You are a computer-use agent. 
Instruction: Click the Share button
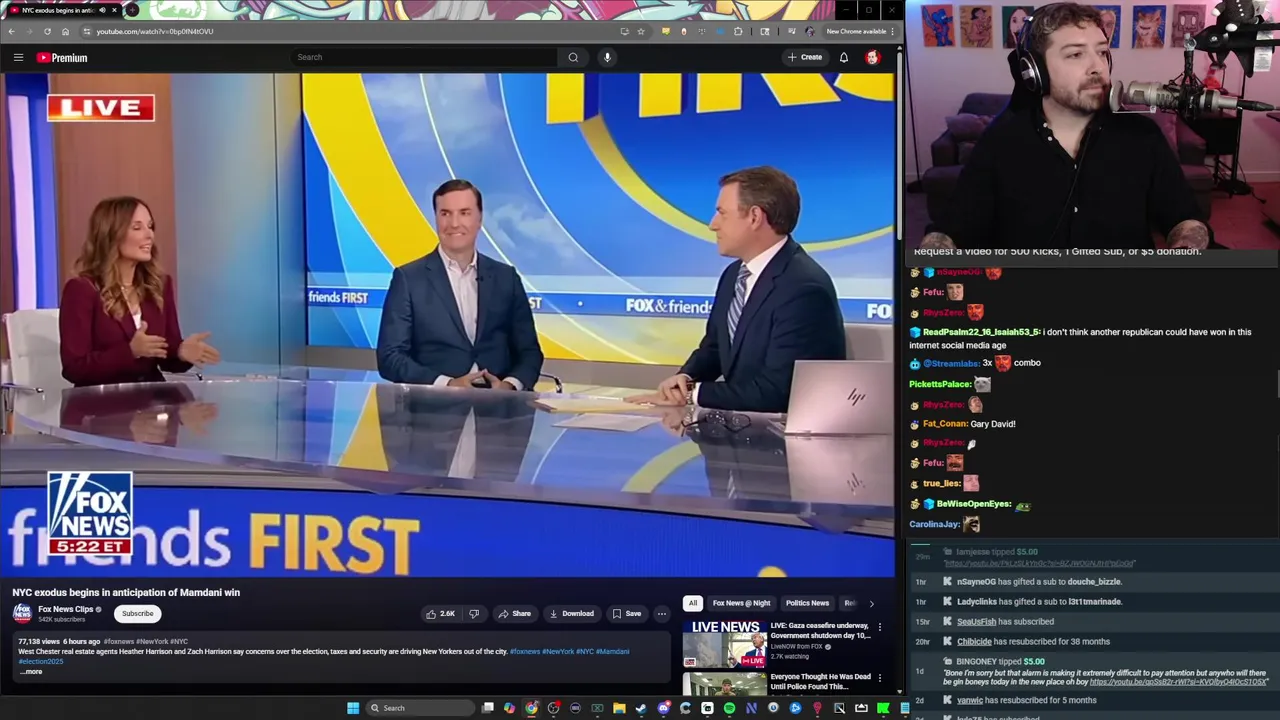click(x=514, y=613)
